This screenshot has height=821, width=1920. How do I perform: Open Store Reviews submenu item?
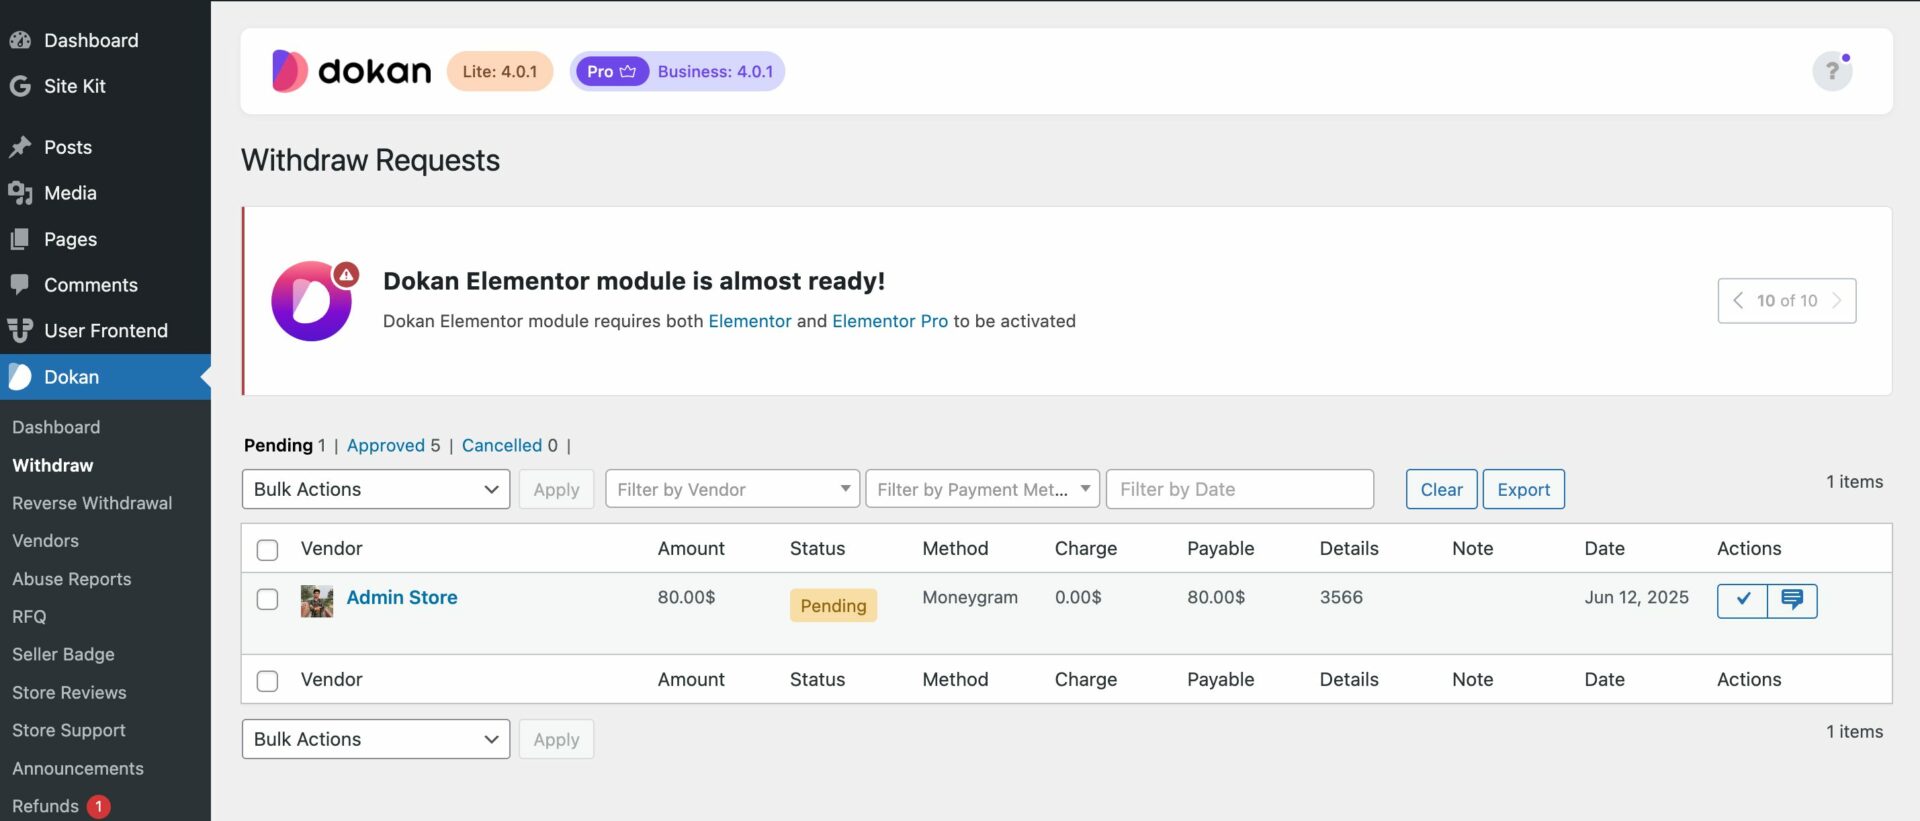pyautogui.click(x=69, y=692)
